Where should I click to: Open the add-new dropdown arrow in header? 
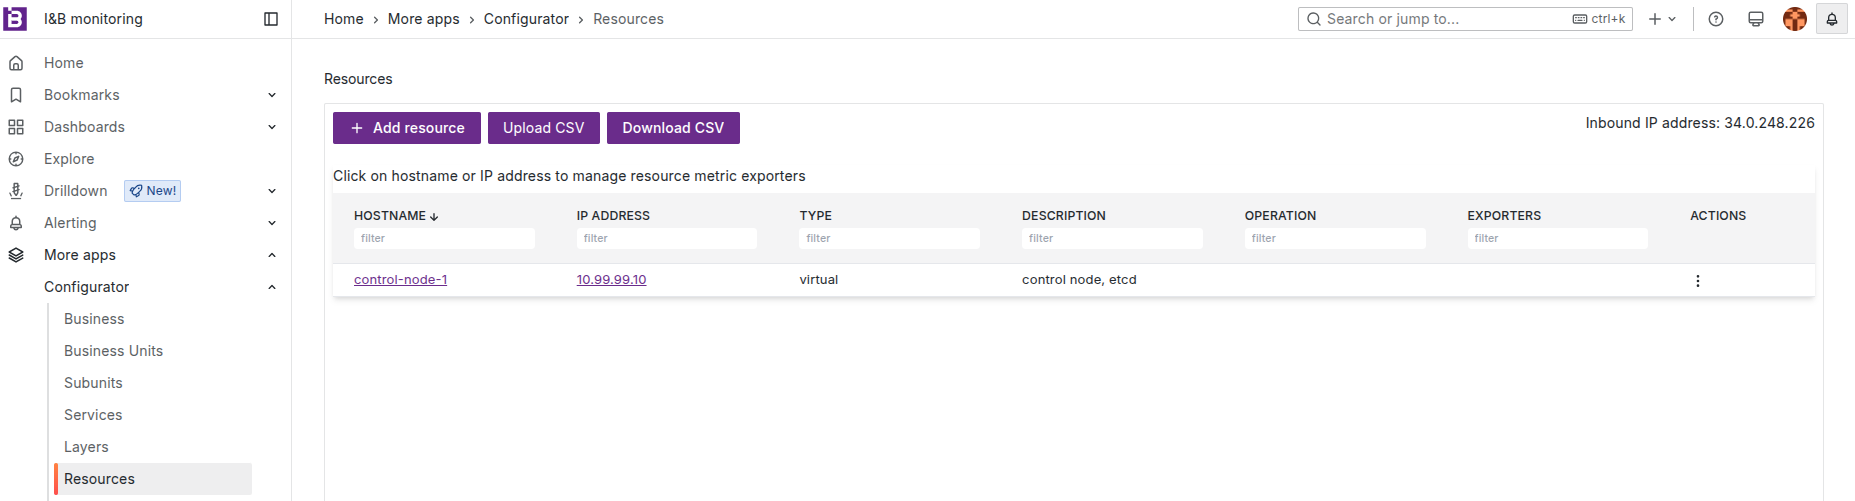click(x=1672, y=19)
